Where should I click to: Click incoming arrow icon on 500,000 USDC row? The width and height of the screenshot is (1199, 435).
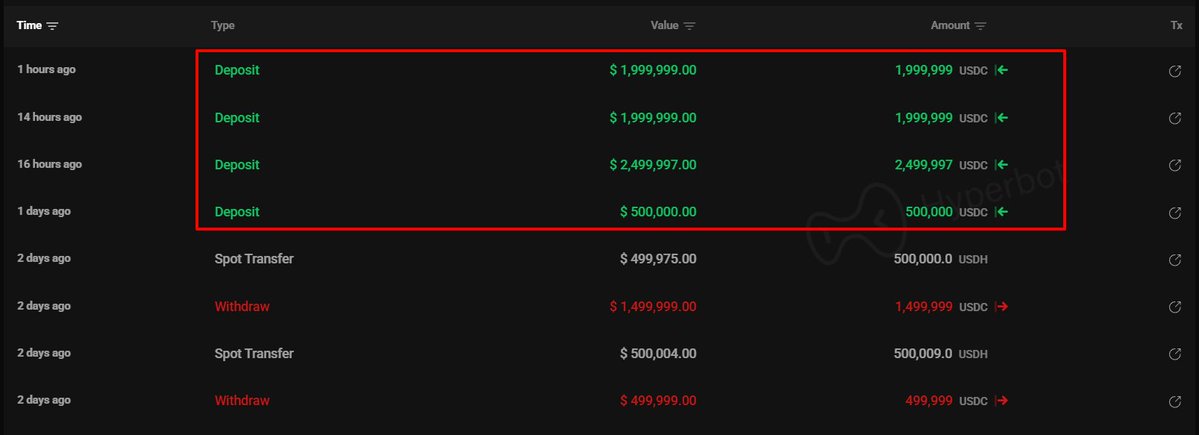point(1002,212)
